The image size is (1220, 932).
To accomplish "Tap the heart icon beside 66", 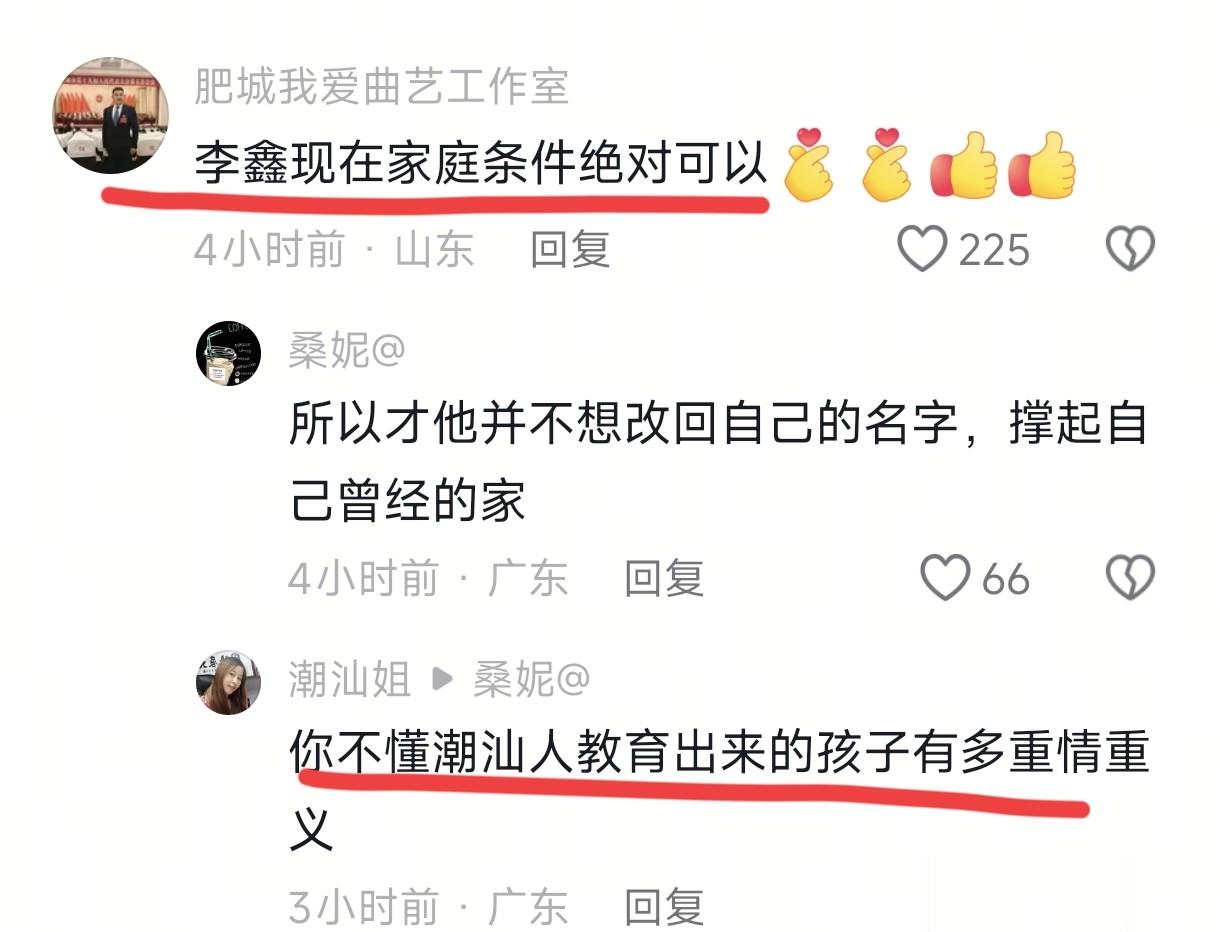I will point(945,578).
